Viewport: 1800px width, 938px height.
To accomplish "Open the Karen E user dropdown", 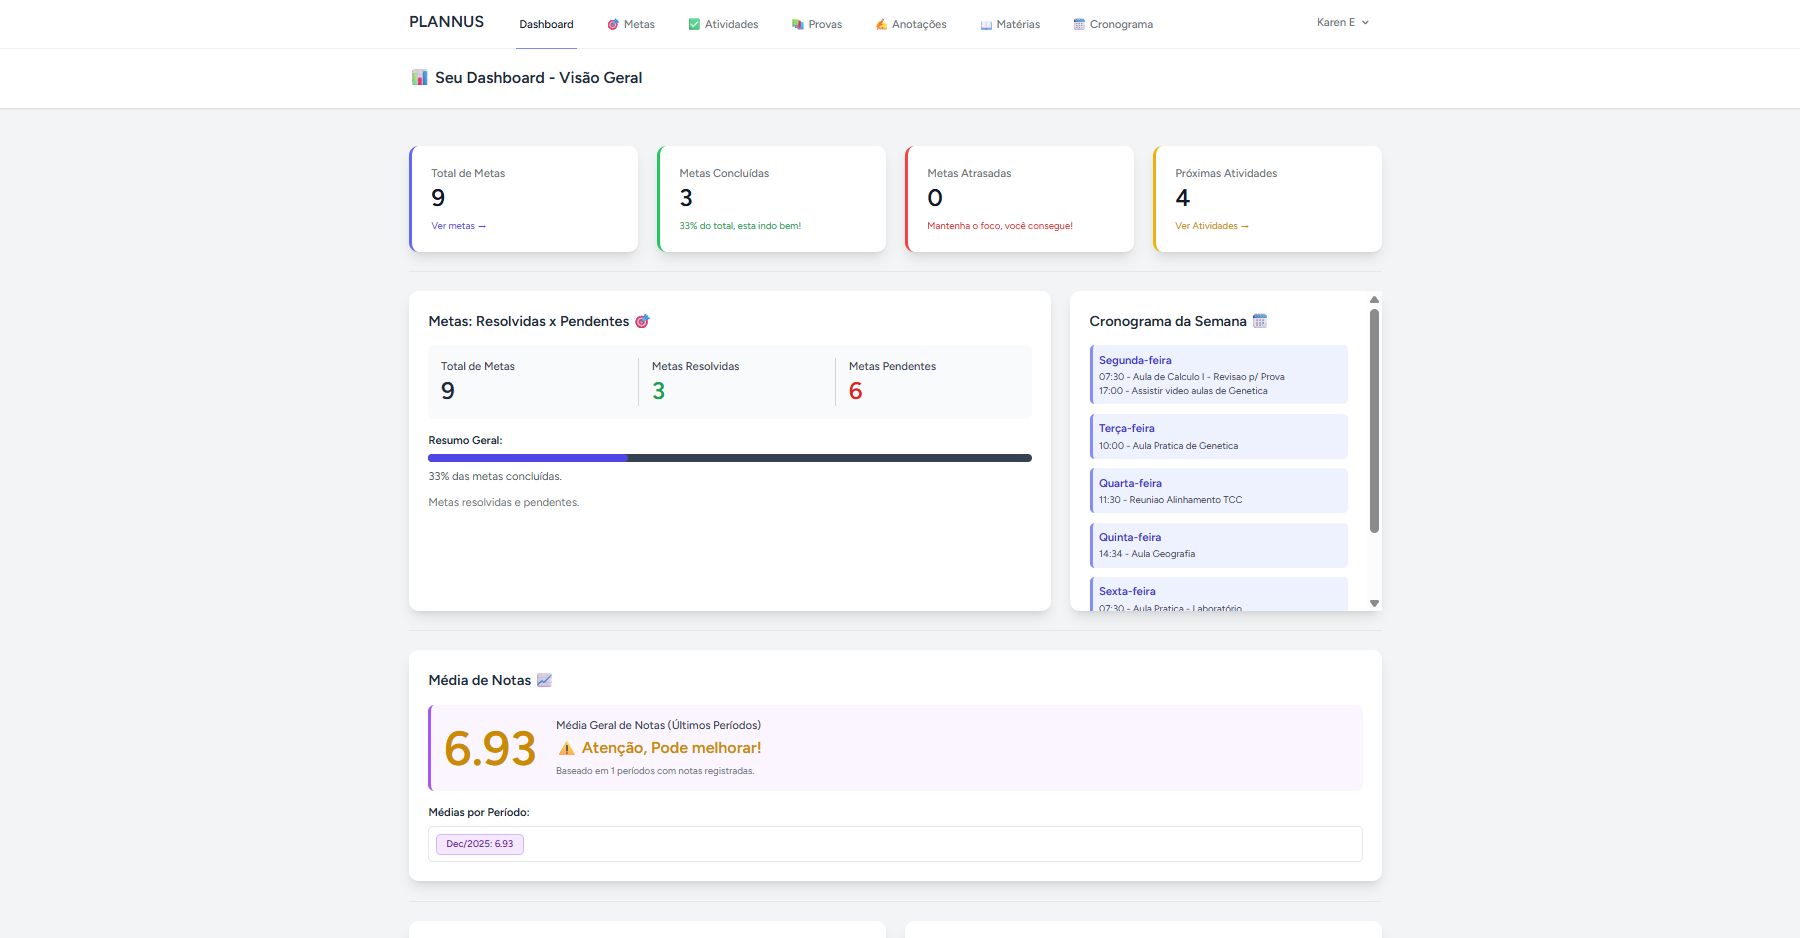I will (x=1342, y=23).
